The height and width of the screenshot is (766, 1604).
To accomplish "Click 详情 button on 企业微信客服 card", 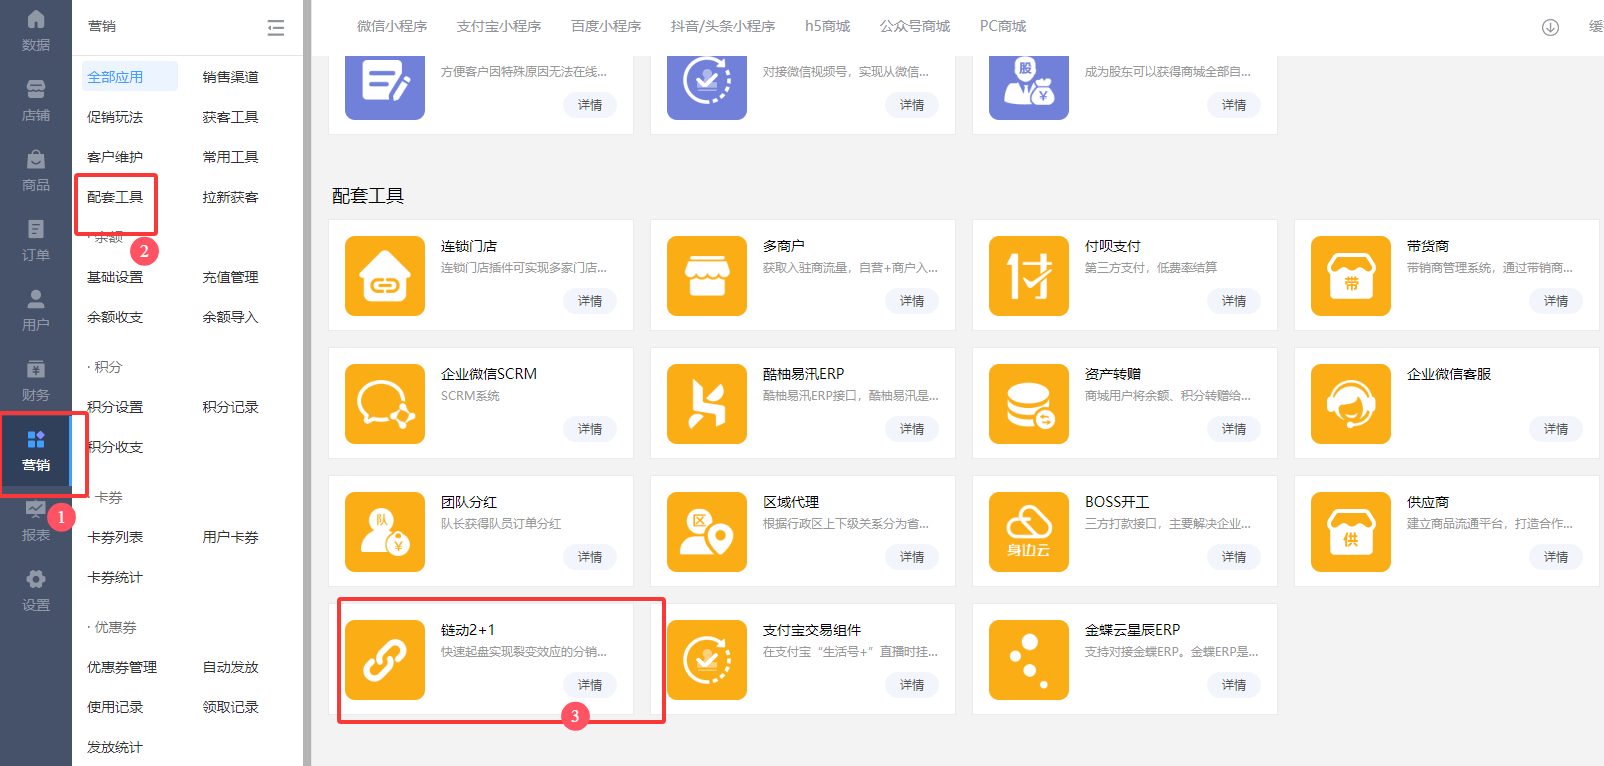I will point(1556,429).
